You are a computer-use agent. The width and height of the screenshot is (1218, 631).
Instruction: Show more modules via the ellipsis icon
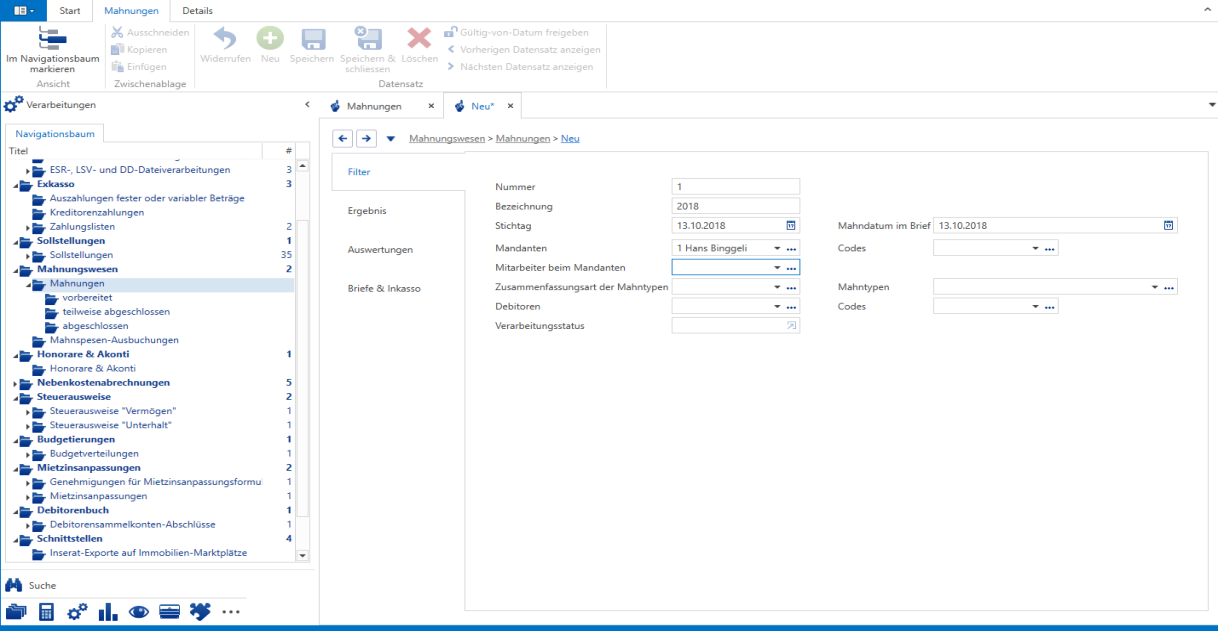[x=231, y=612]
